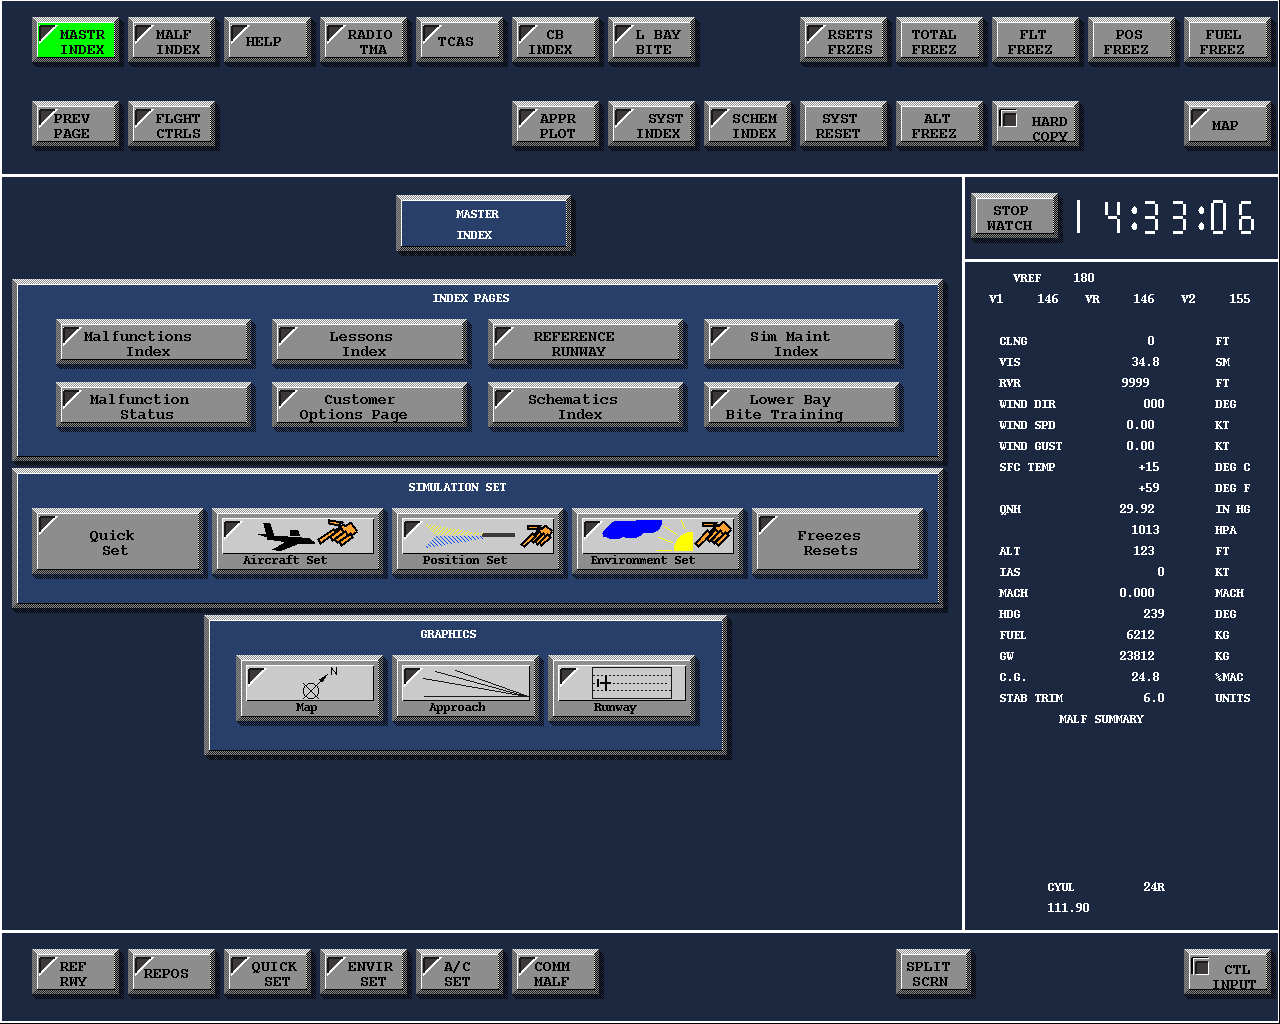This screenshot has width=1280, height=1024.
Task: Select the highlighted MASTR INDEX tab
Action: pos(76,41)
